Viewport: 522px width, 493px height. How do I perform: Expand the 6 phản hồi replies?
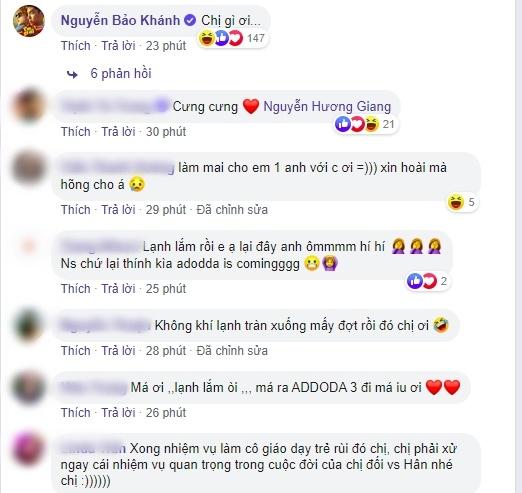(121, 73)
